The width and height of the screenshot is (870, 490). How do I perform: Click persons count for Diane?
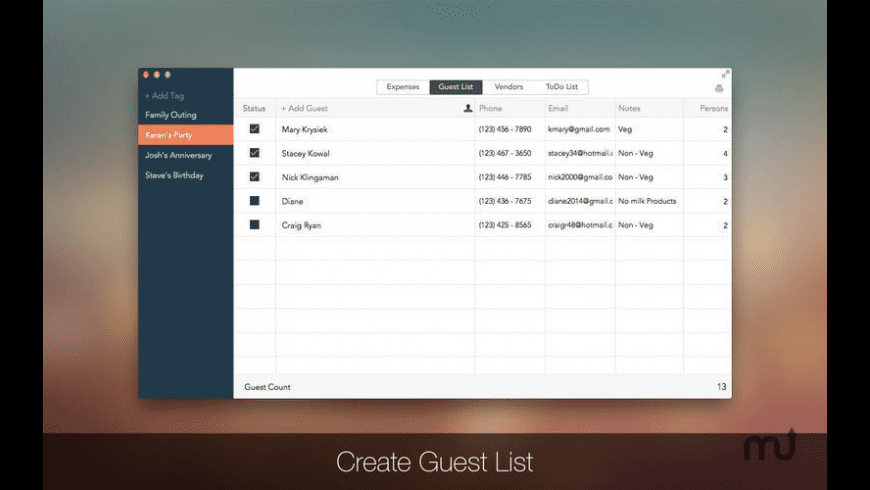tap(725, 201)
